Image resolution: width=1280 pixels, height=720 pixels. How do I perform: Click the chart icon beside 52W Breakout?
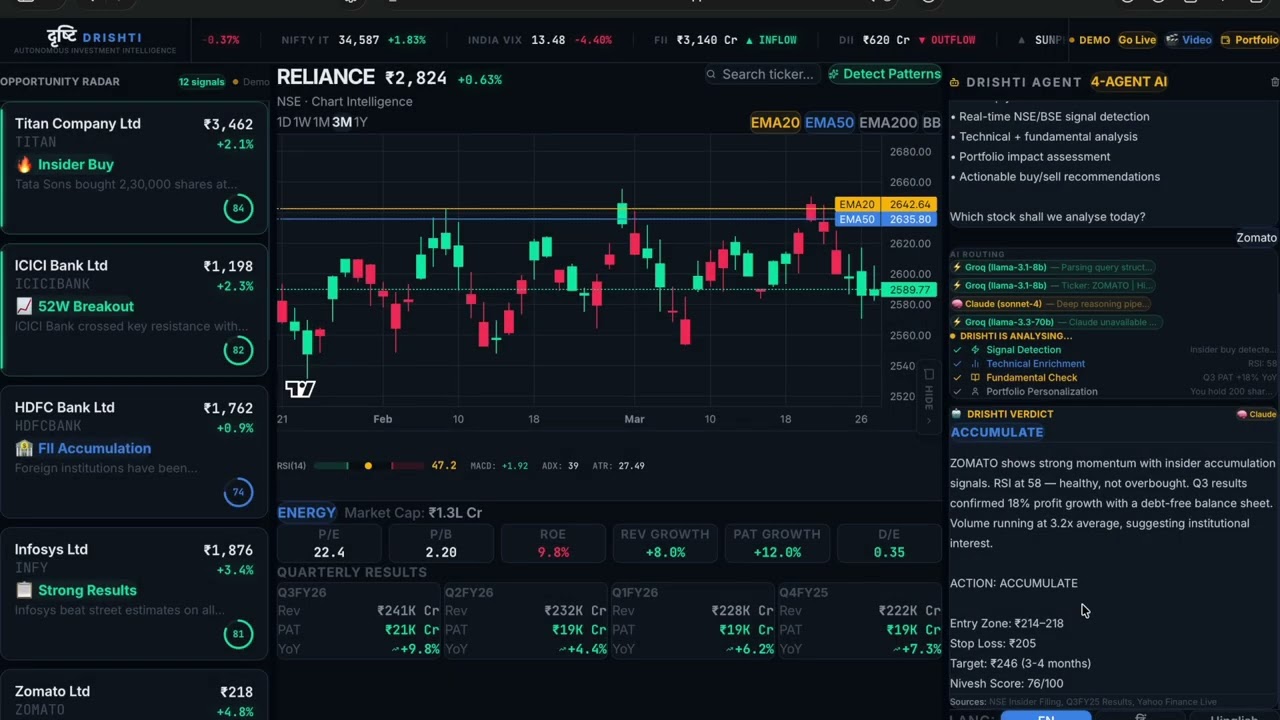click(x=24, y=306)
